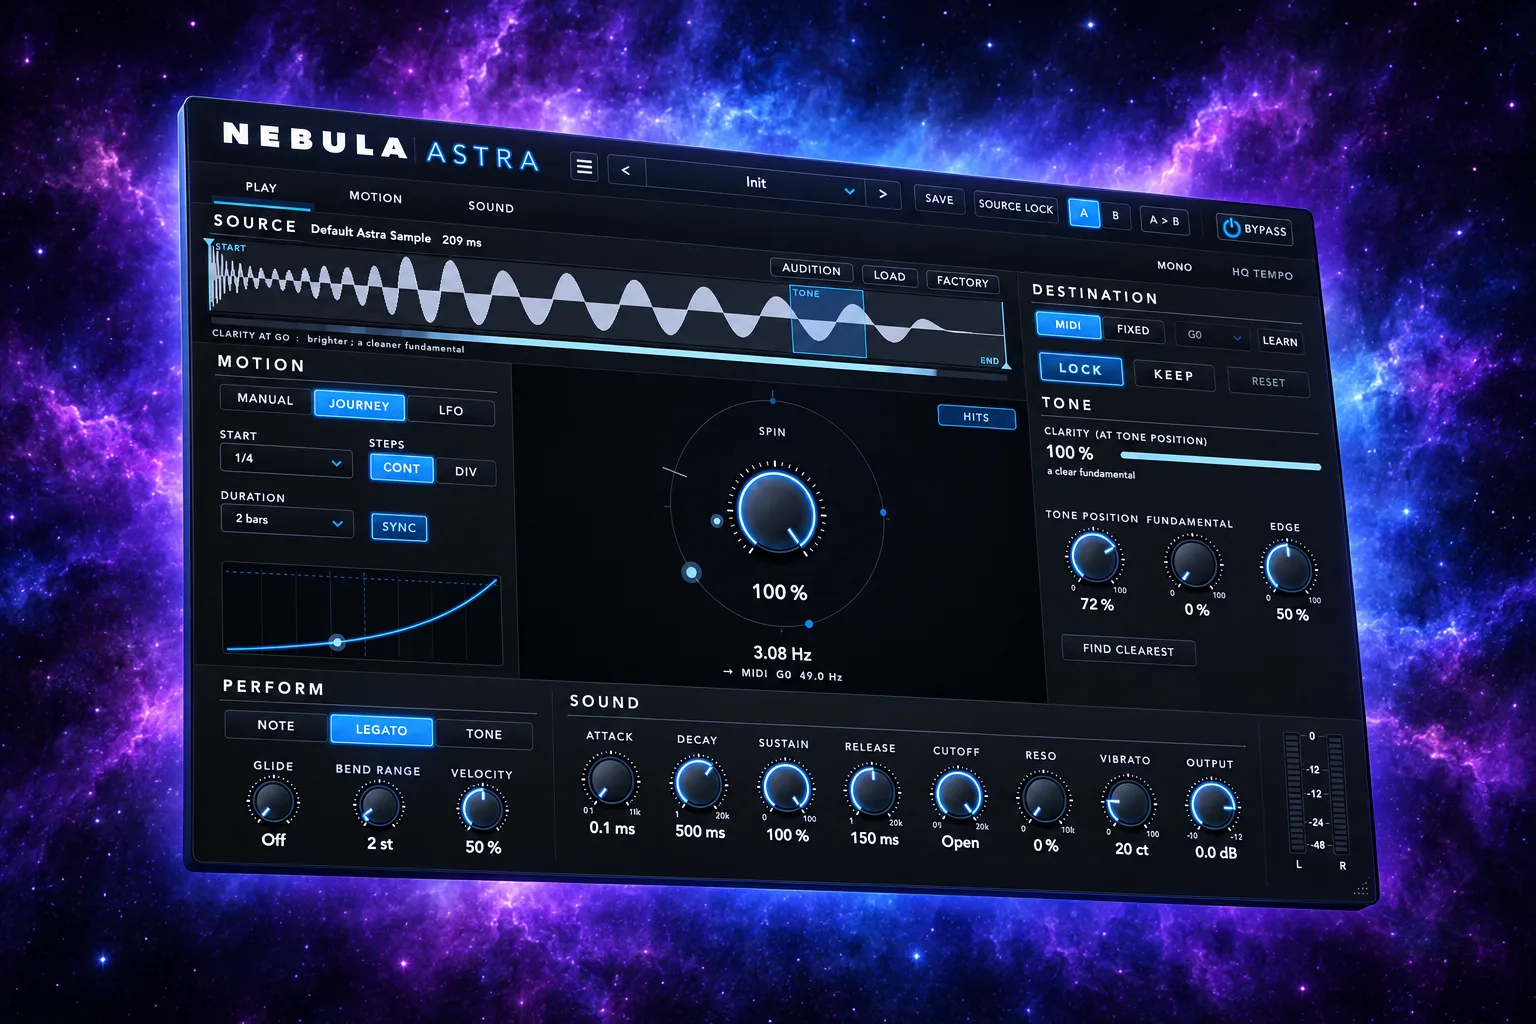Open the G0 note dropdown
Screen dimensions: 1536x1024
point(1212,336)
